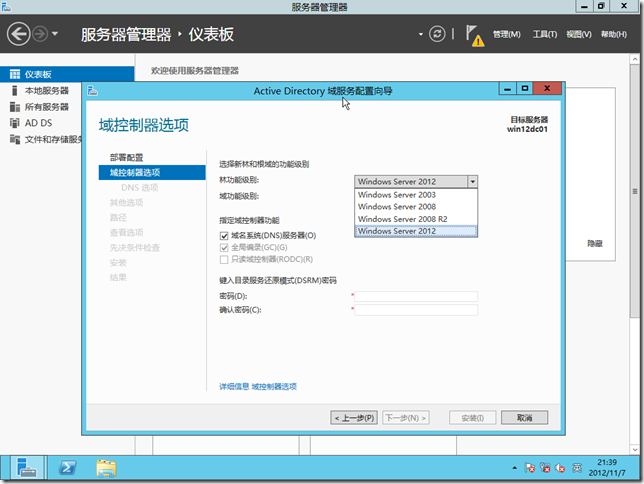Toggle 只读域控制器(RODC) checkbox

pyautogui.click(x=224, y=260)
